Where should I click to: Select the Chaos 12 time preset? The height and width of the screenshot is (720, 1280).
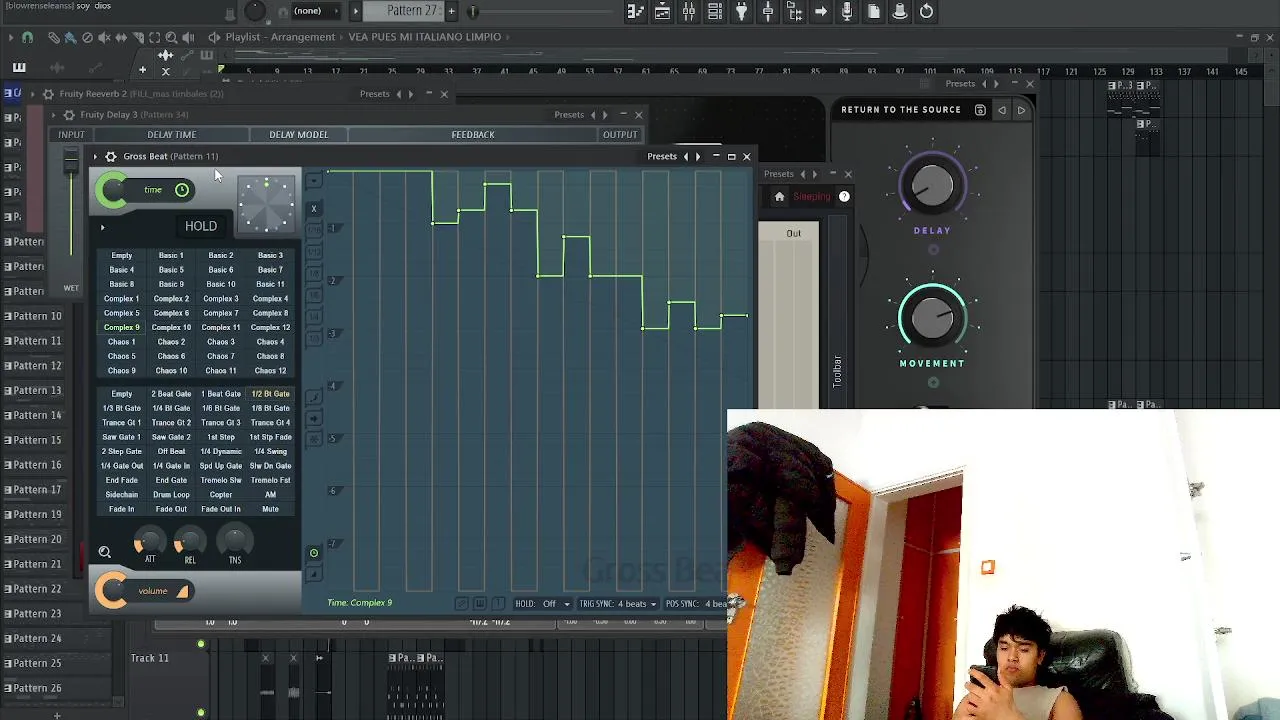coord(270,371)
